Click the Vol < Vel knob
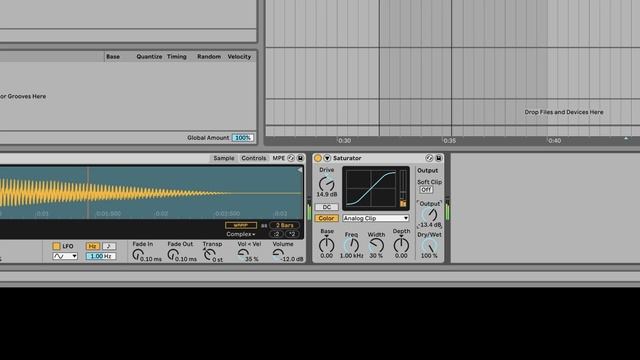Viewport: 640px width, 360px height. [243, 255]
